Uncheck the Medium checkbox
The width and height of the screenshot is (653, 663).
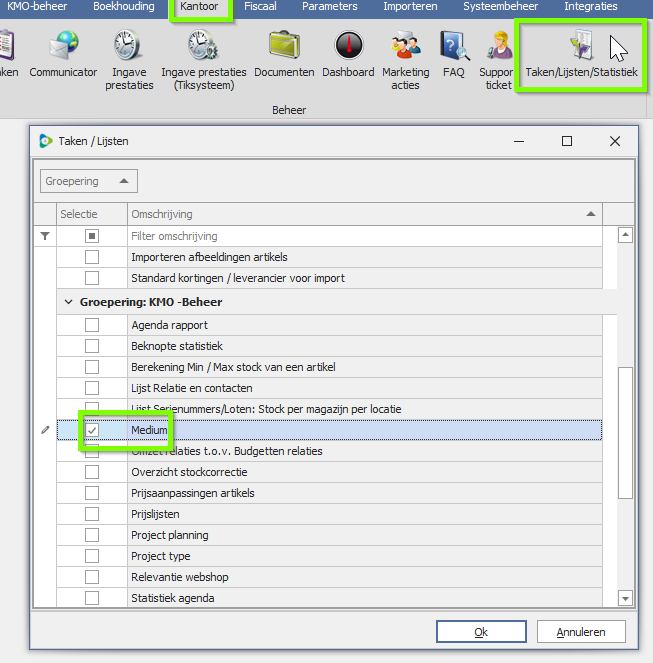point(92,430)
